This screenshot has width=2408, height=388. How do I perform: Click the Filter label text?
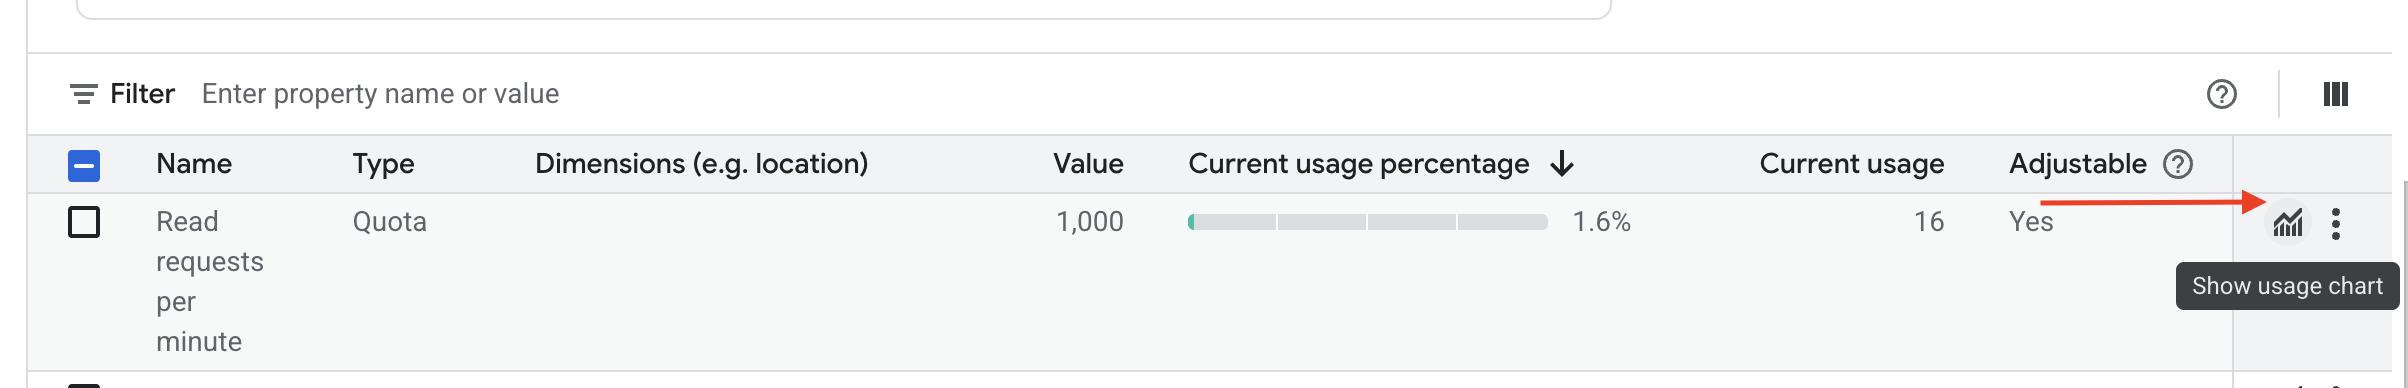click(142, 94)
